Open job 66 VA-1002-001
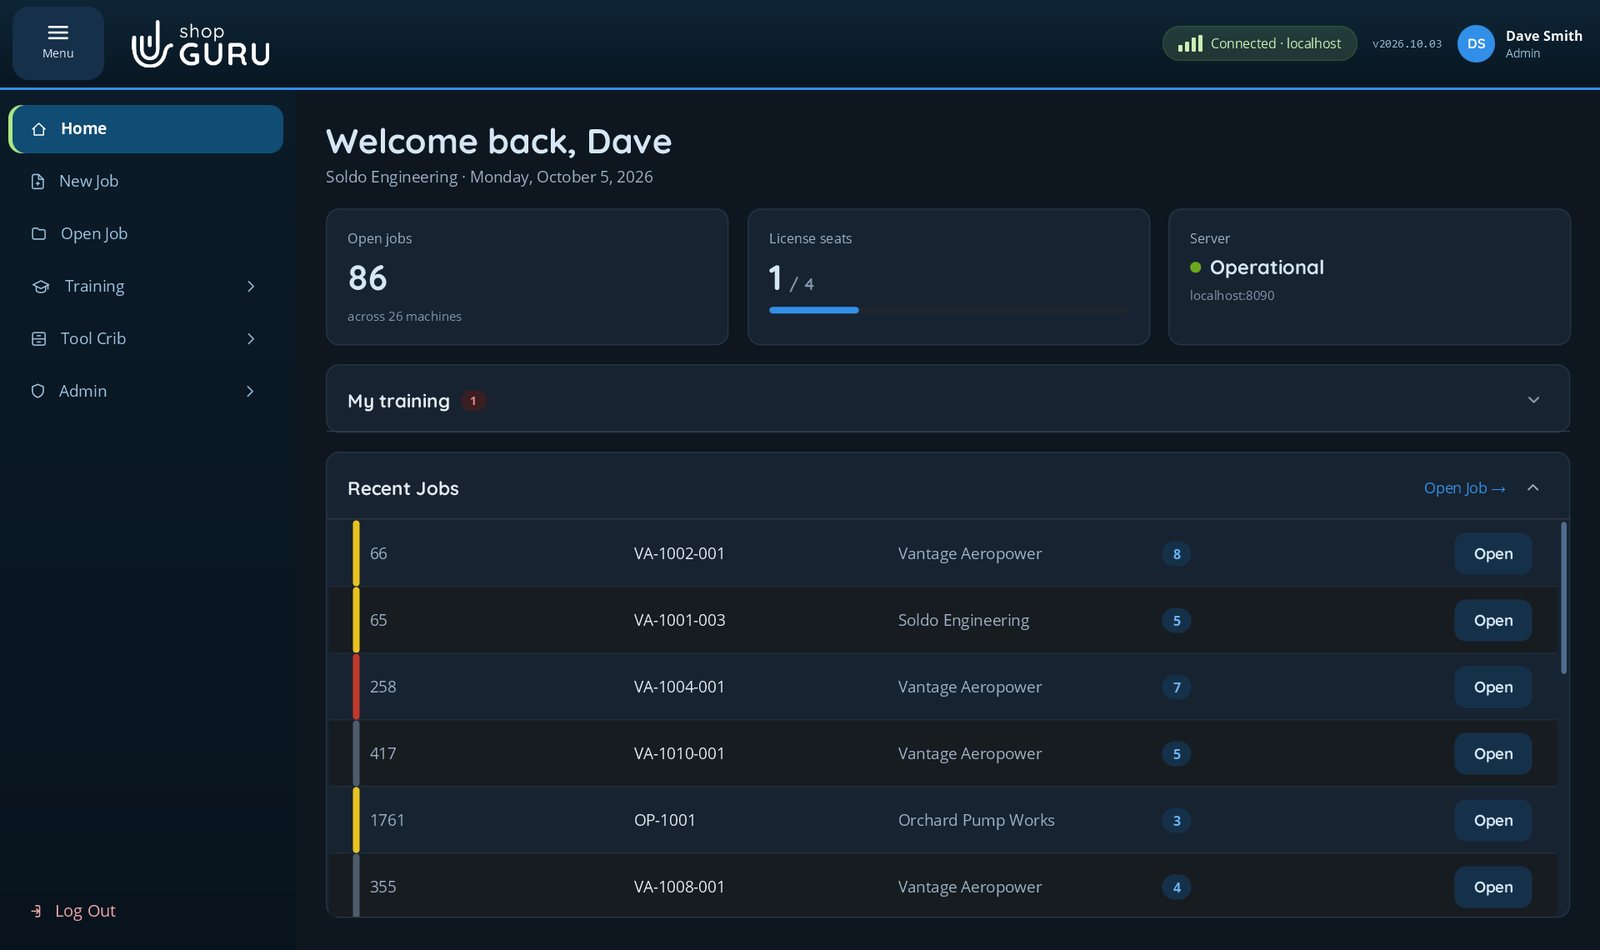This screenshot has height=950, width=1600. [x=1493, y=554]
